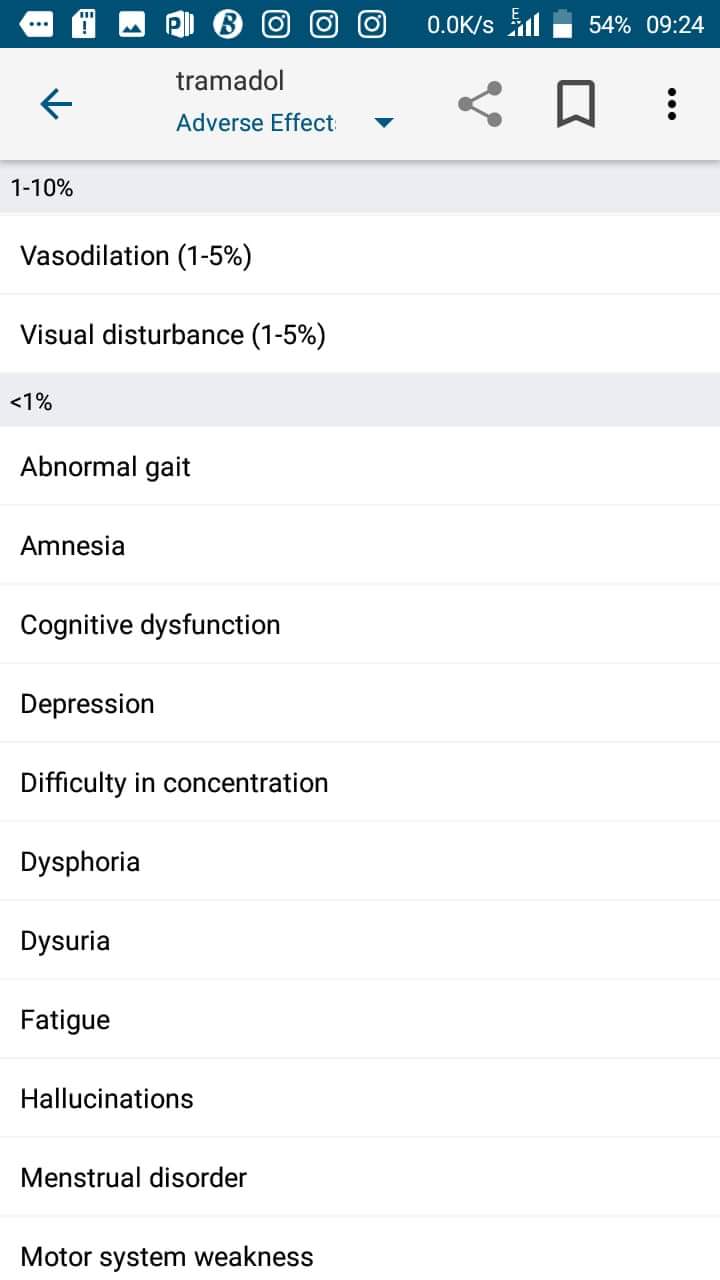Screen dimensions: 720x1280
Task: Open the three-dot overflow menu
Action: pos(672,104)
